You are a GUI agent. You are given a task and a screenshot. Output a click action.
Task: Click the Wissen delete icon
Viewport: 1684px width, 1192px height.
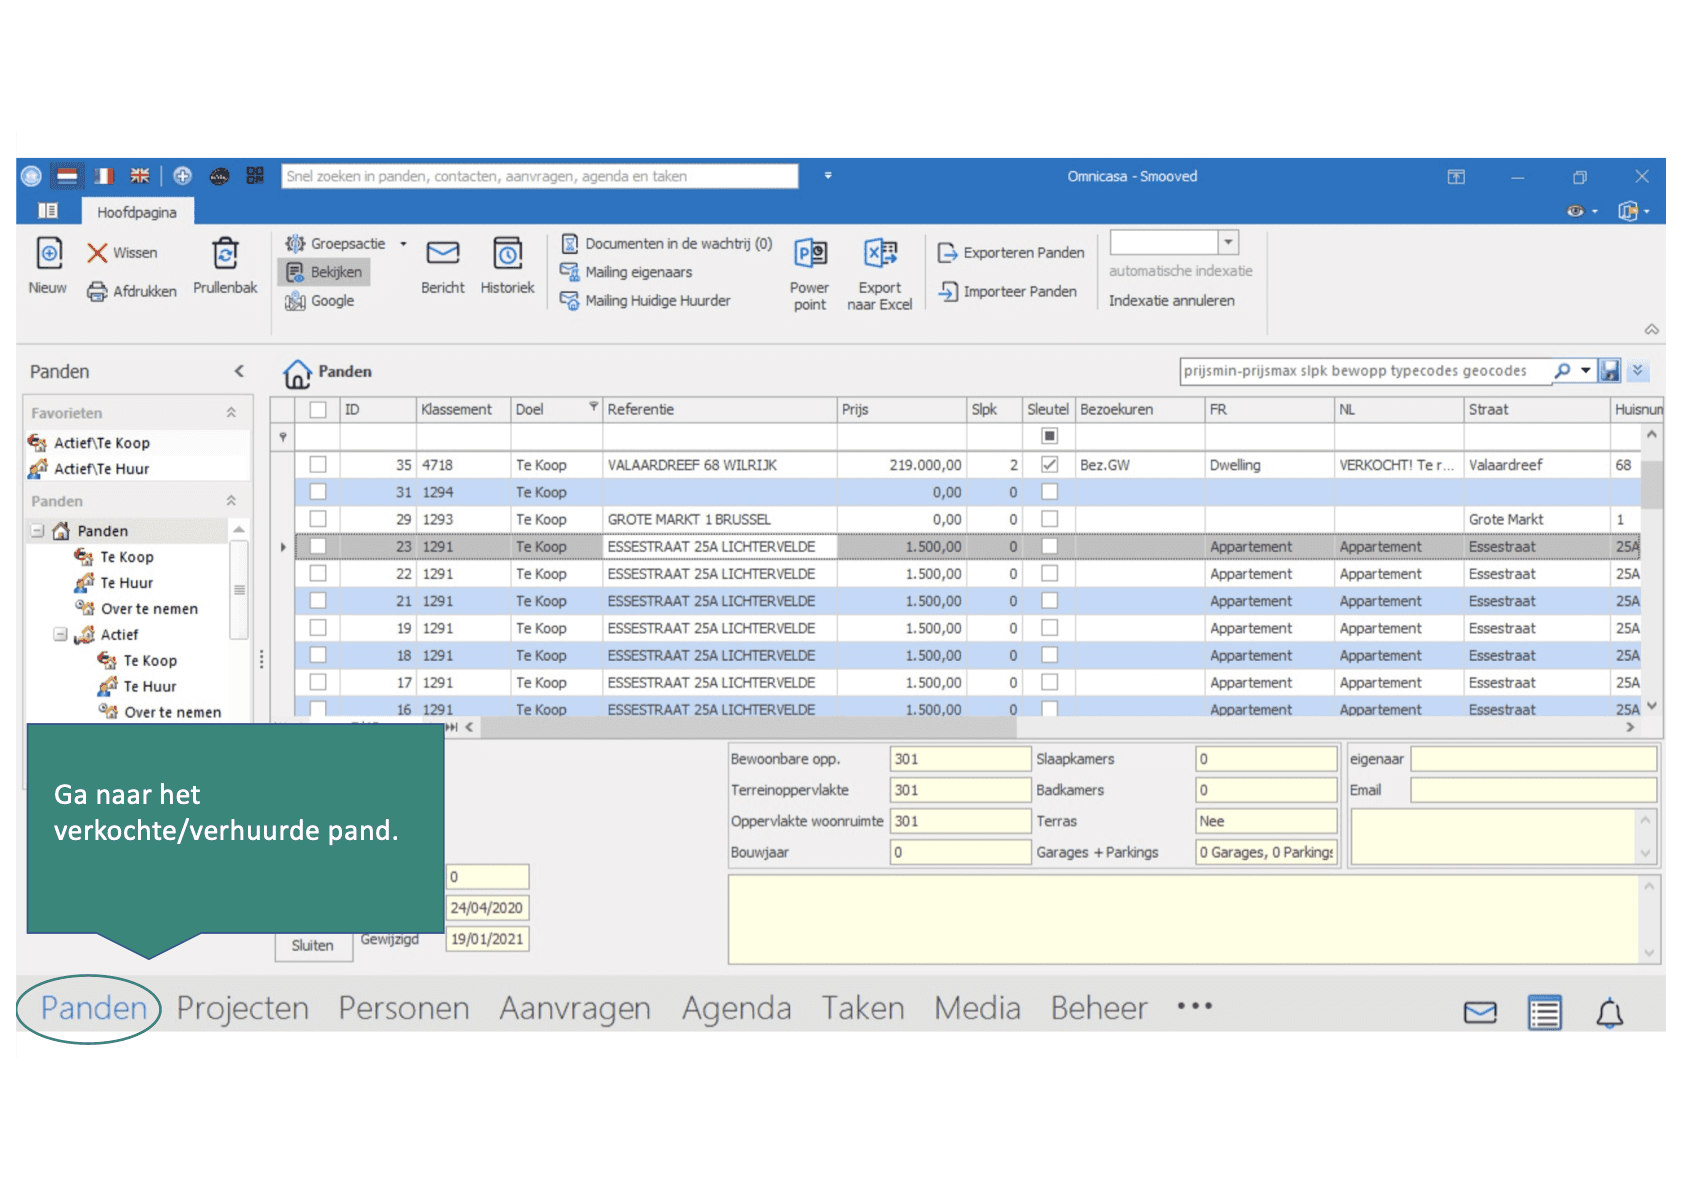click(97, 253)
